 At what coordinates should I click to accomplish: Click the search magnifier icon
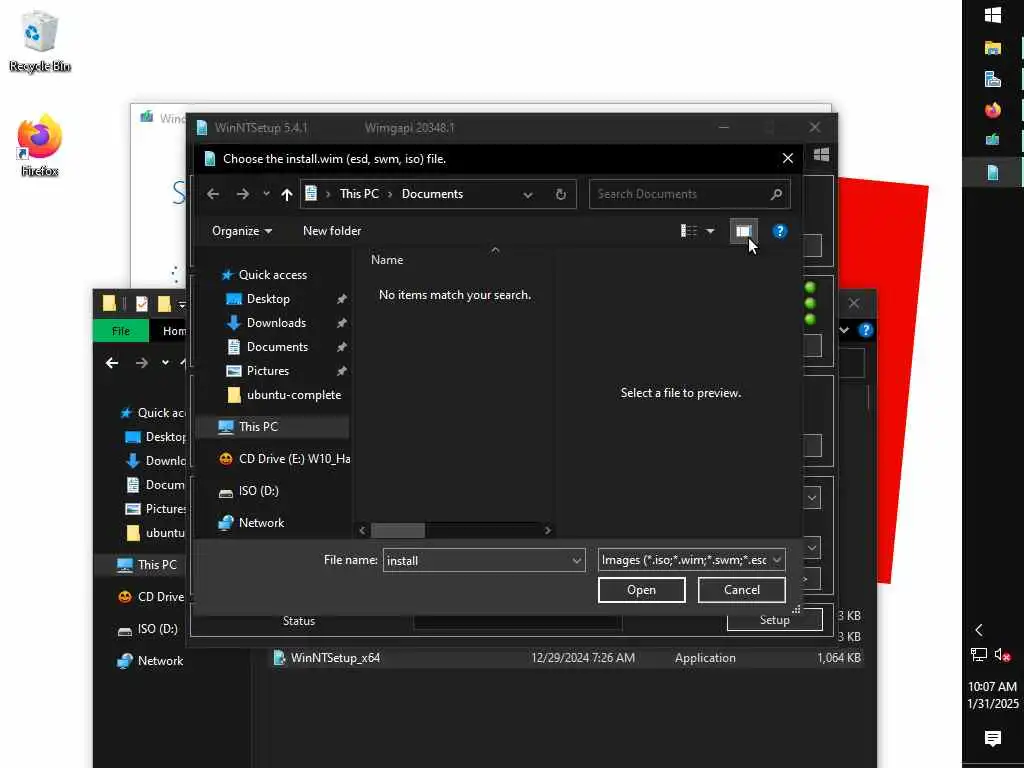click(x=776, y=194)
